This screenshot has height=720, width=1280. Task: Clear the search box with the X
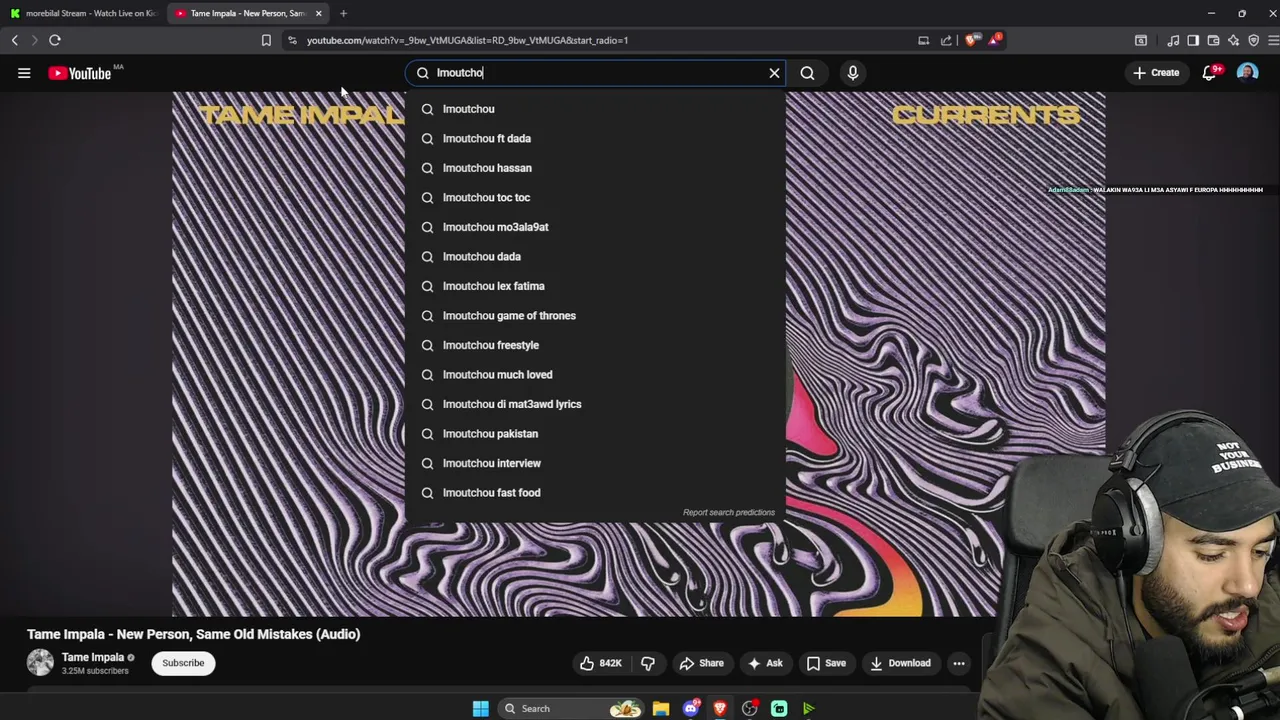[x=774, y=73]
